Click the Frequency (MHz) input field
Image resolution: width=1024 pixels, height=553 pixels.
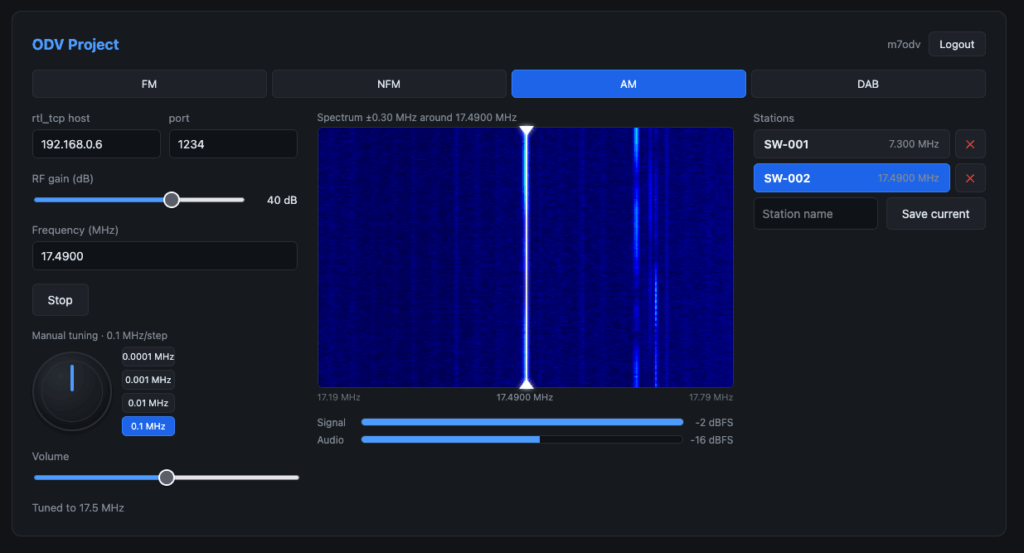click(x=165, y=256)
